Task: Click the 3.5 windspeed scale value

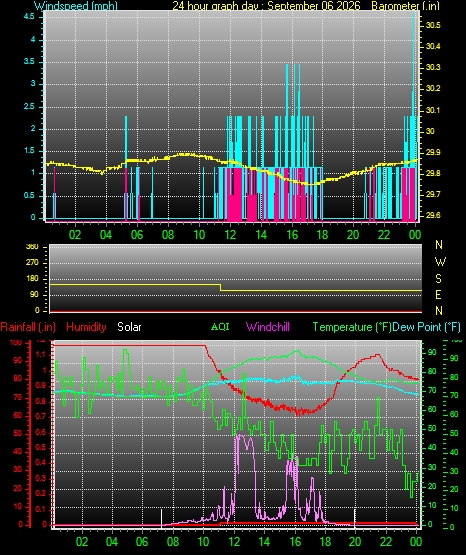Action: coord(29,62)
